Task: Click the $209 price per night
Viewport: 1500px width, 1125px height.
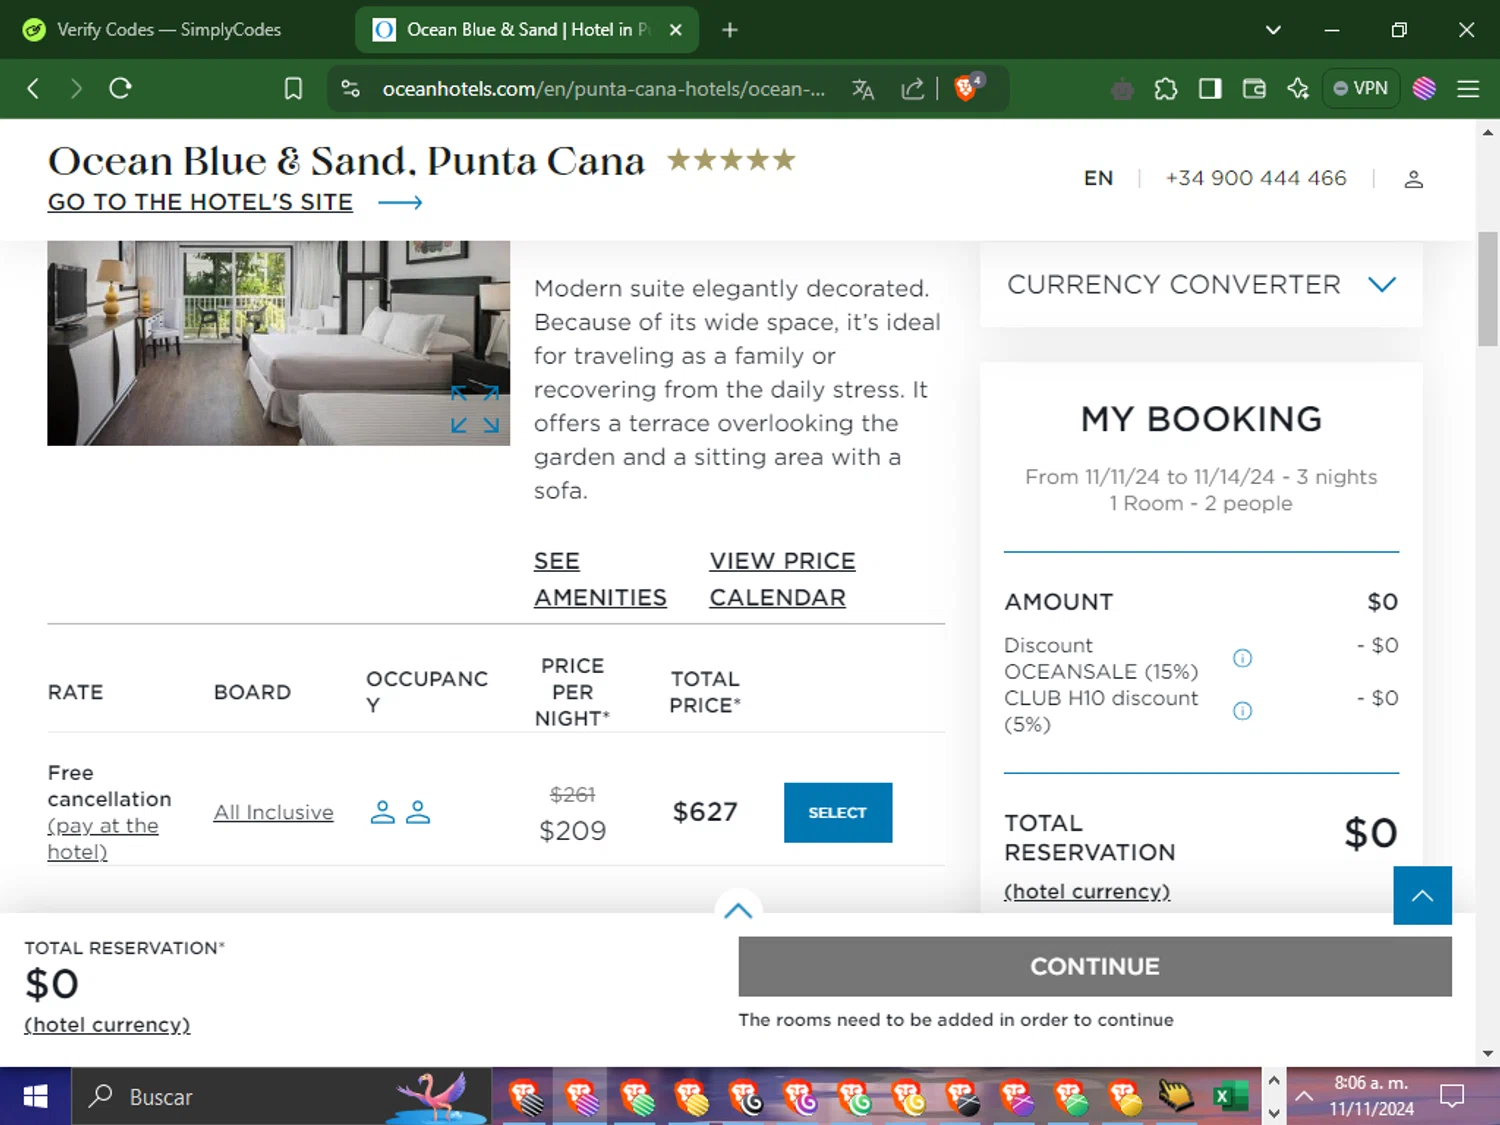Action: (x=572, y=830)
